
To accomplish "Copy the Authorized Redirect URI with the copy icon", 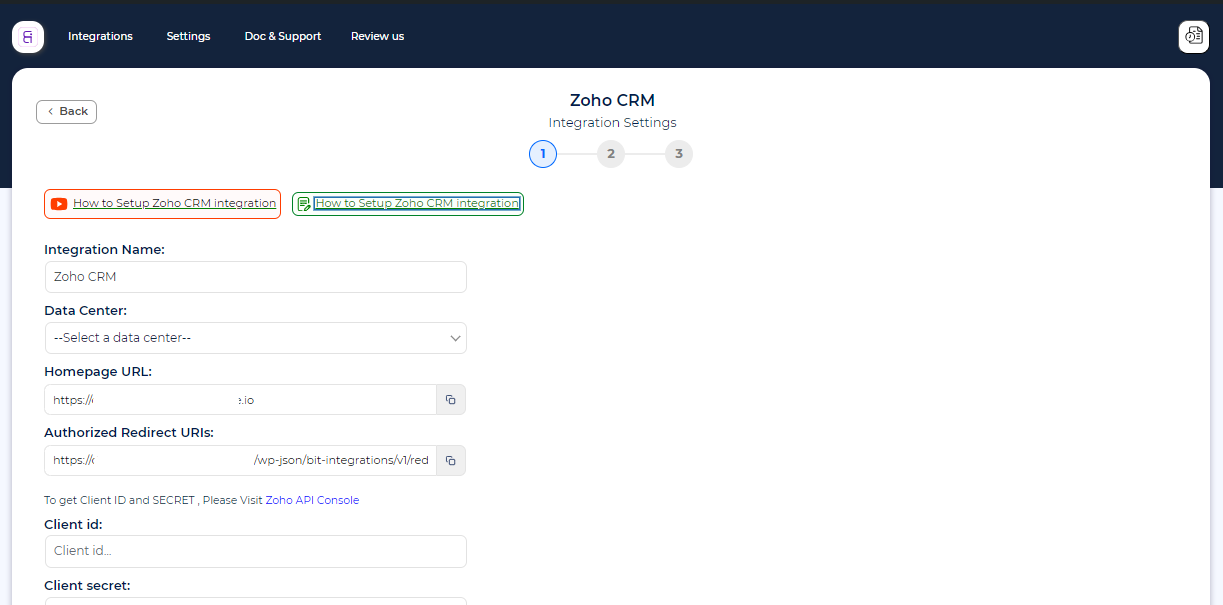I will pyautogui.click(x=450, y=460).
